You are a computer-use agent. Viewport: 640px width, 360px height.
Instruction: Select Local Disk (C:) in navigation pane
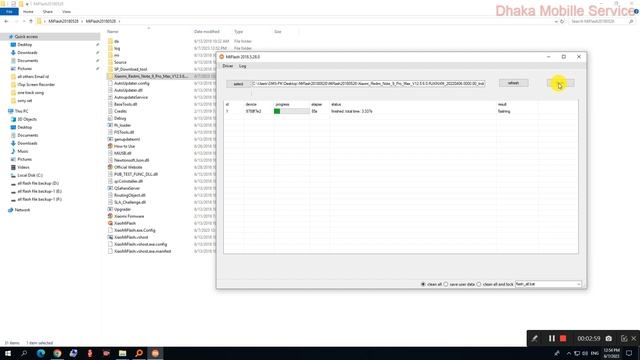[30, 175]
